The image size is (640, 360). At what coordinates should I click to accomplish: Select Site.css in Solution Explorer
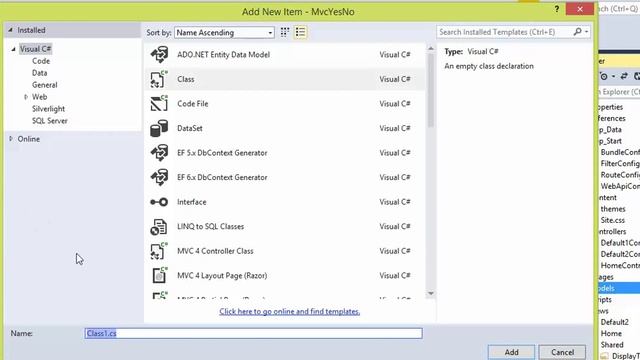coord(613,220)
